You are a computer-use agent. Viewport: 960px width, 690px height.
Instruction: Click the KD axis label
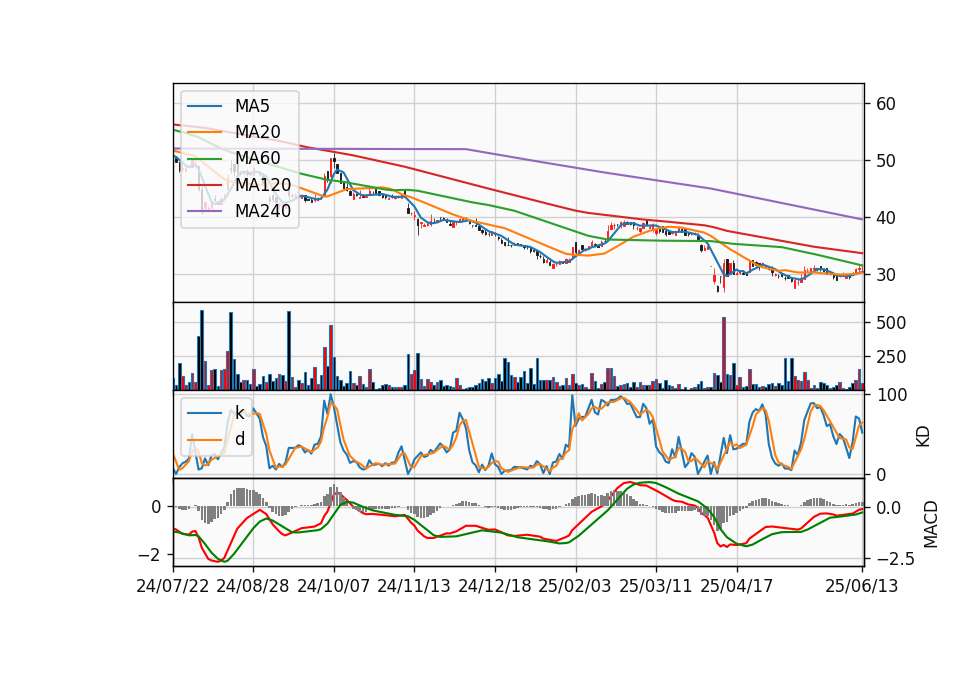click(x=923, y=436)
